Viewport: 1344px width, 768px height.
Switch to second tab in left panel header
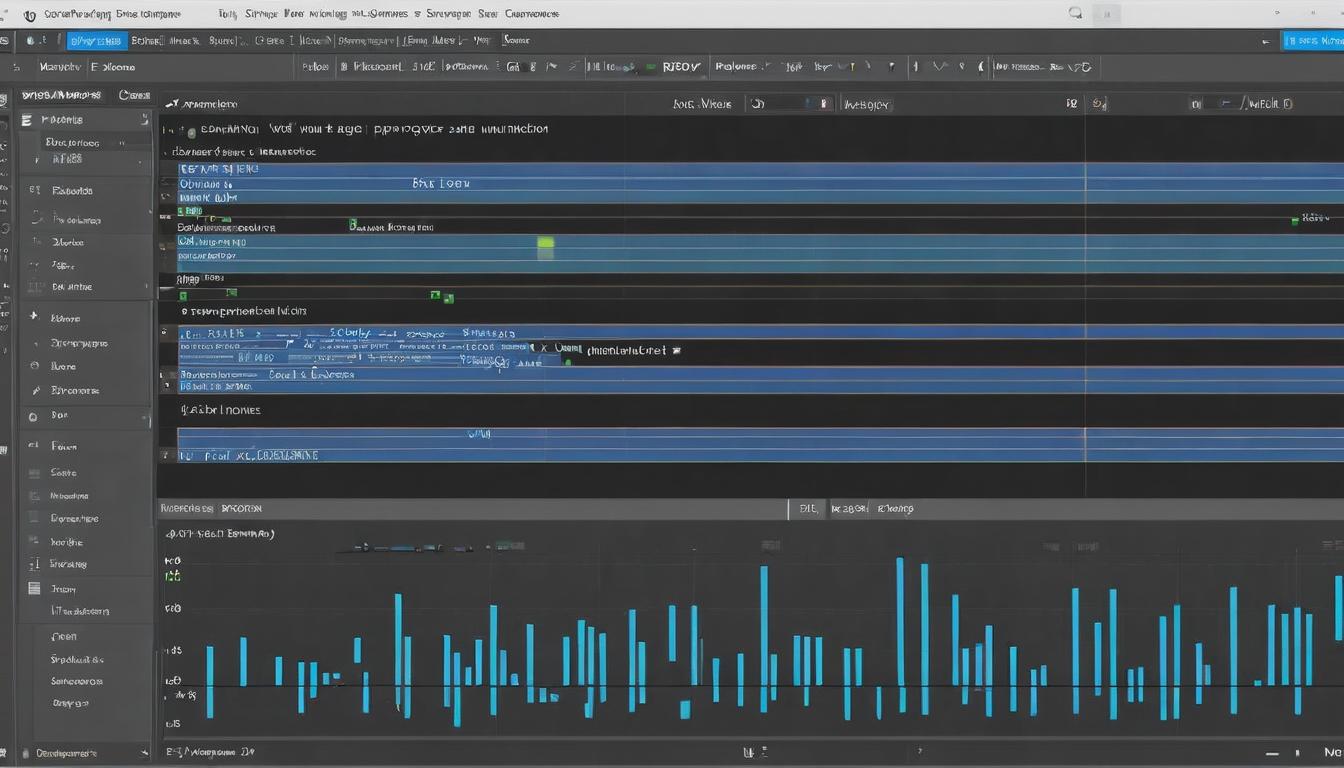[134, 95]
